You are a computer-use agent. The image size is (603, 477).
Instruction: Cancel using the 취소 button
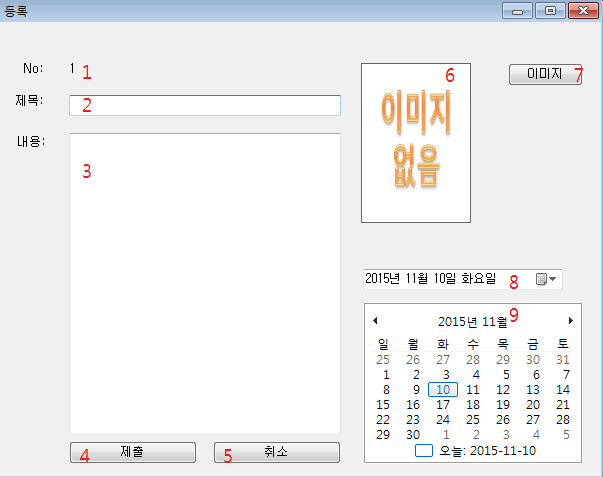pos(277,452)
